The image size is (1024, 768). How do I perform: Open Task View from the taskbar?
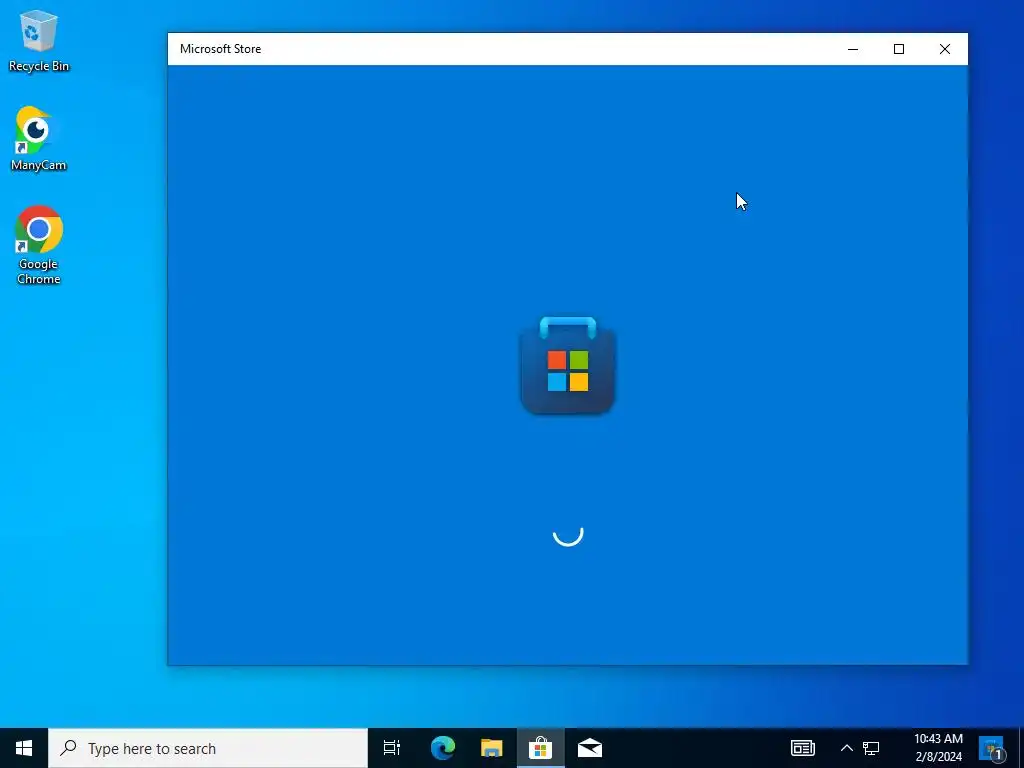(392, 748)
